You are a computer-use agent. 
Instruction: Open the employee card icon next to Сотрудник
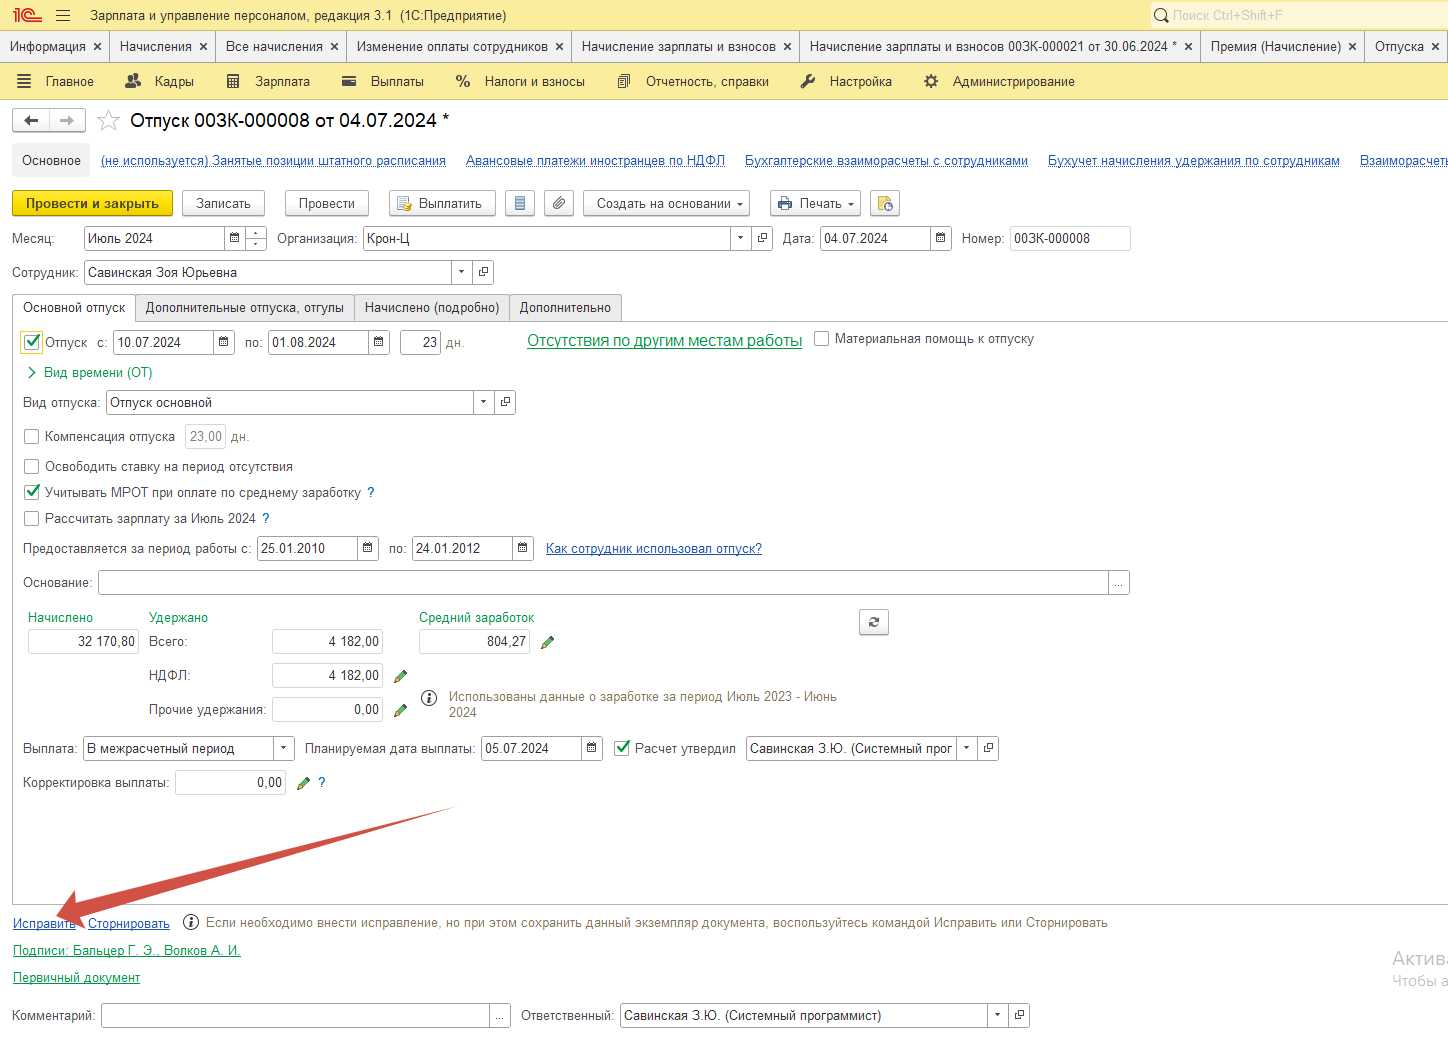tap(483, 272)
